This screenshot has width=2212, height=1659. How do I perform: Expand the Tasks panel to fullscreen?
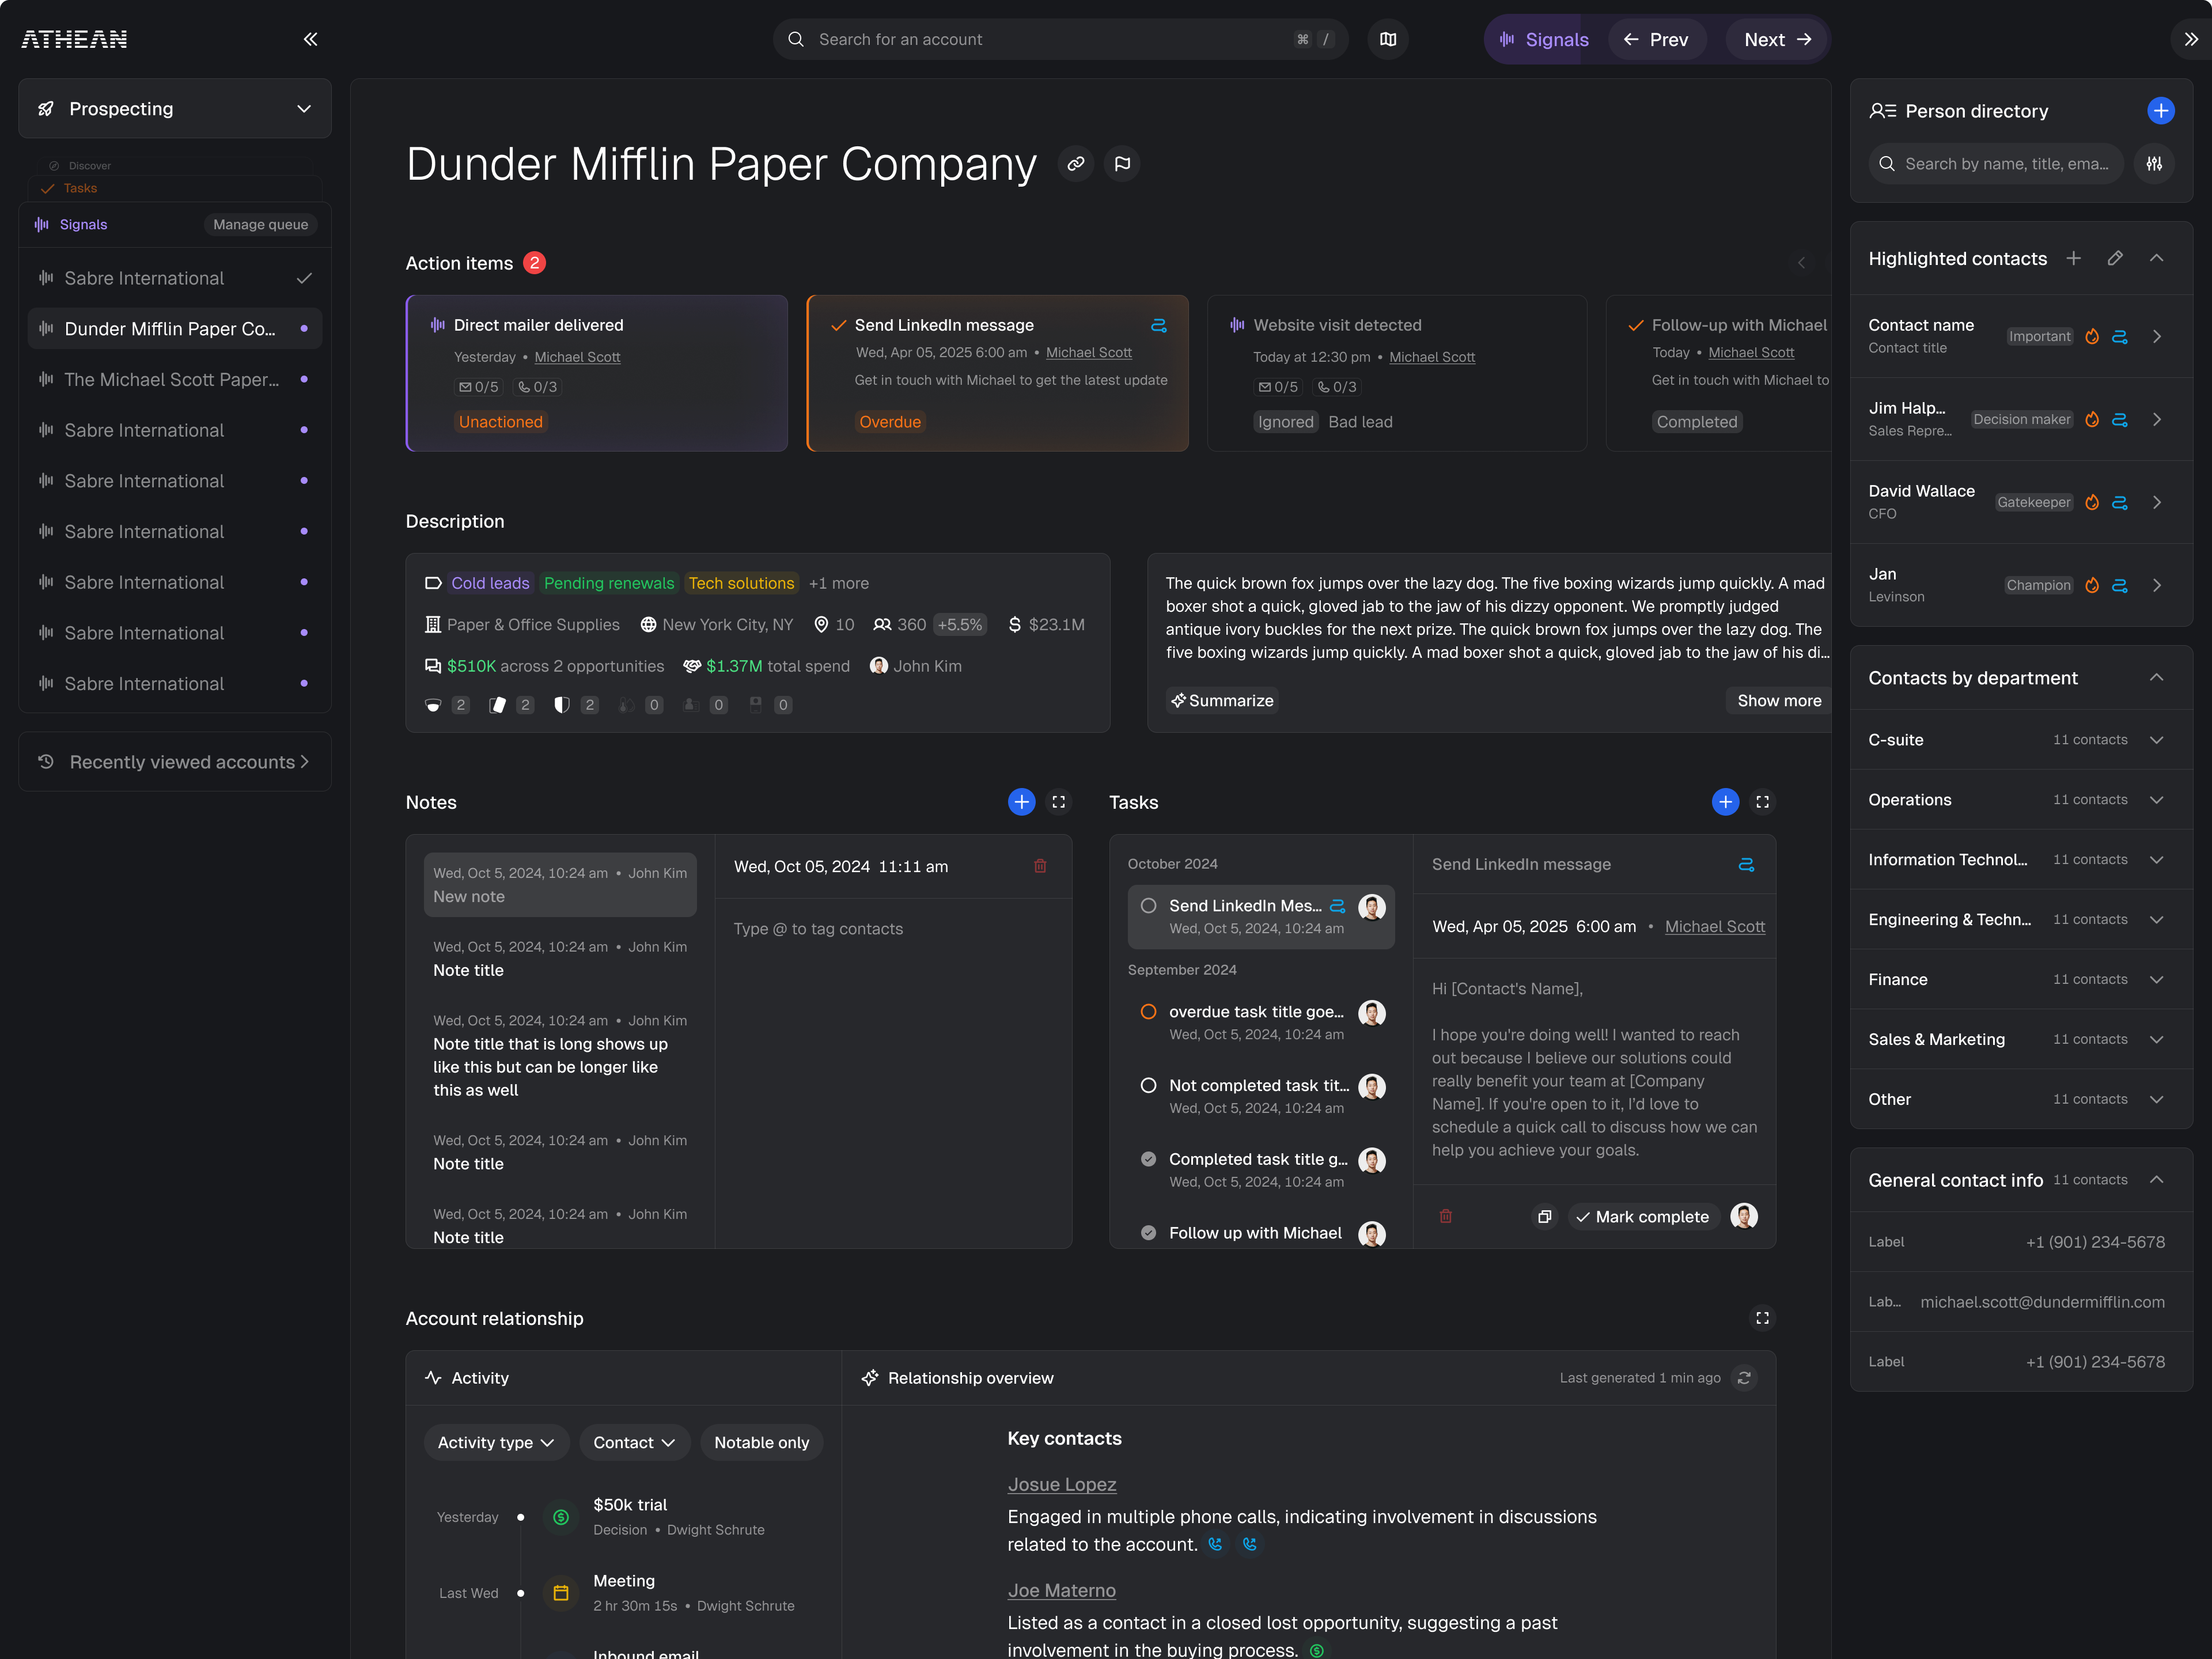click(1762, 802)
